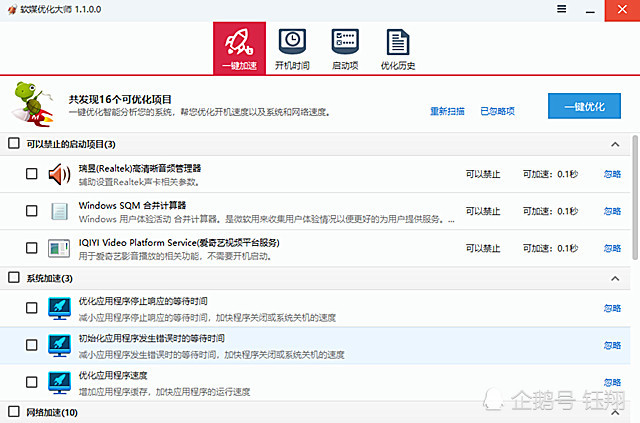This screenshot has height=423, width=640.
Task: Ignore the Realtek audio manager item
Action: pyautogui.click(x=612, y=174)
